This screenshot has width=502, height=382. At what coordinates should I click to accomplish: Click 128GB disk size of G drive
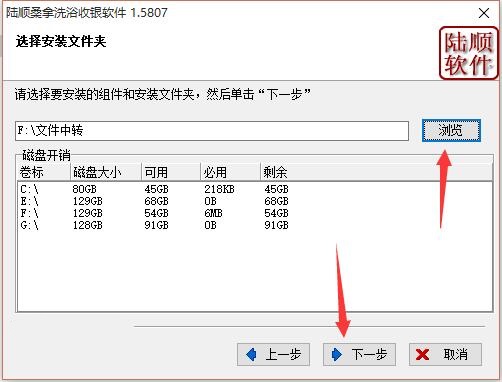(x=88, y=225)
